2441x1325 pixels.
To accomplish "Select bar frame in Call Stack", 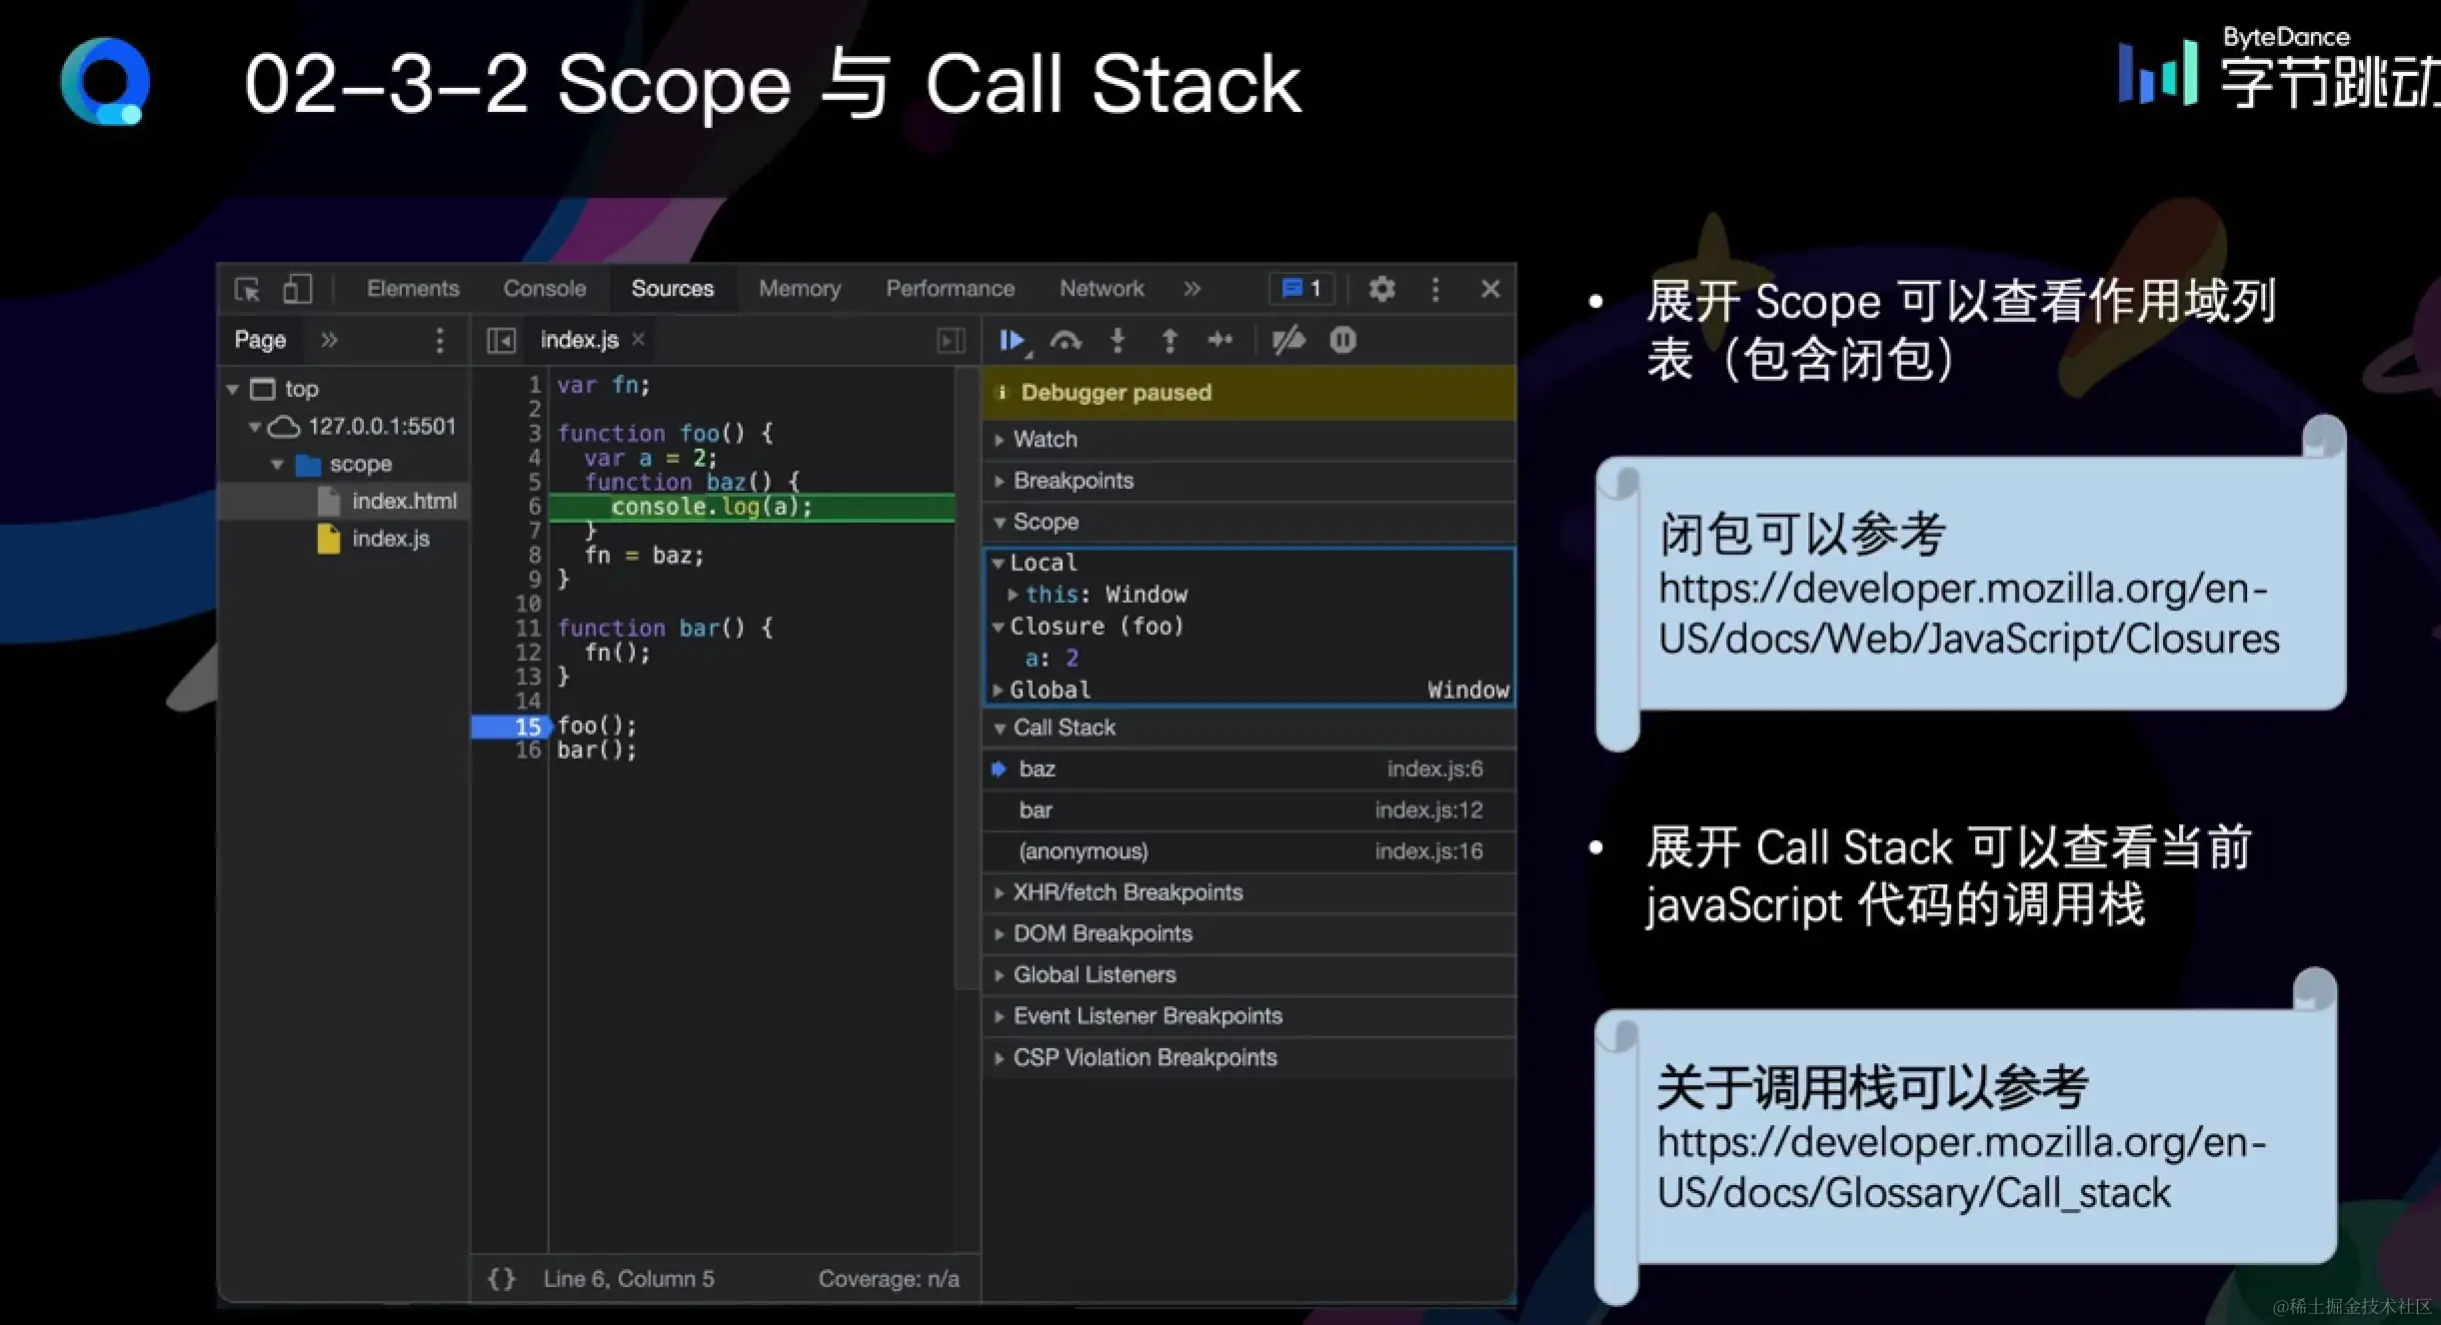I will [x=1036, y=810].
